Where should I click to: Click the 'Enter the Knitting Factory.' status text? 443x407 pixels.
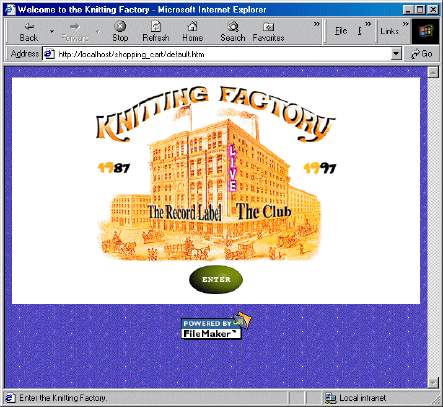(63, 398)
